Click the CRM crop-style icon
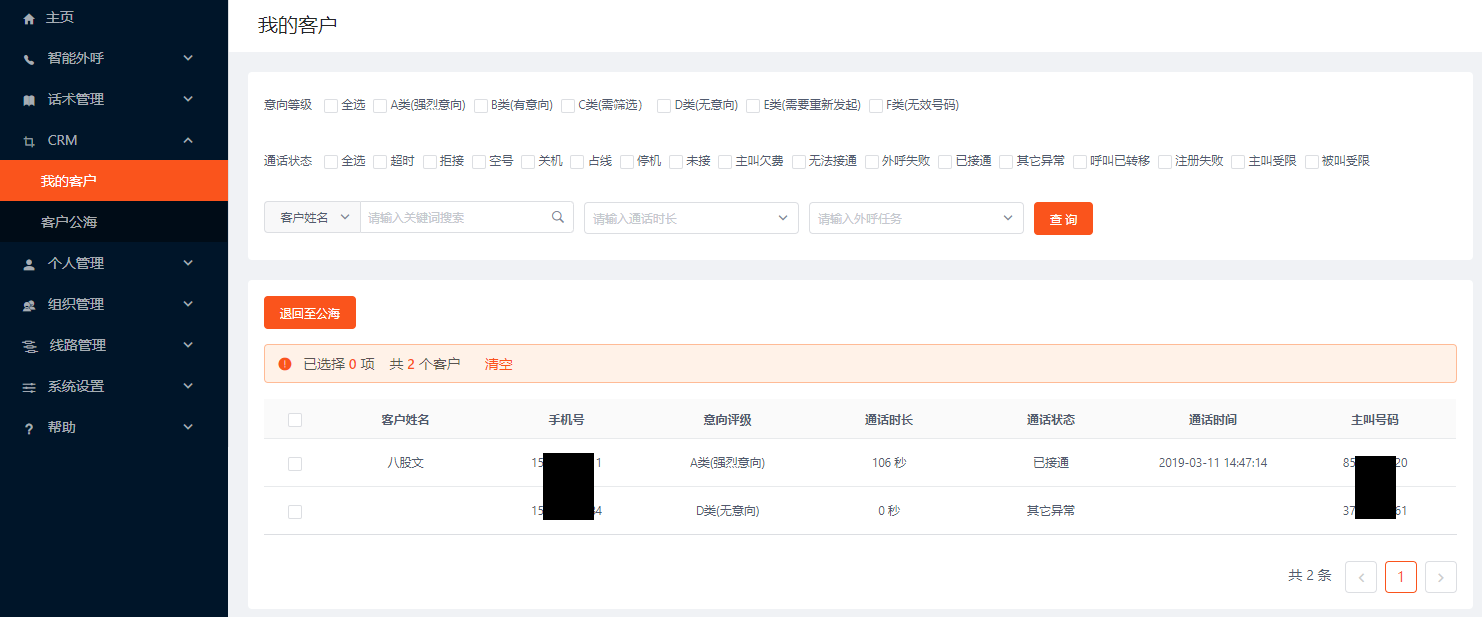Image resolution: width=1482 pixels, height=617 pixels. tap(29, 141)
